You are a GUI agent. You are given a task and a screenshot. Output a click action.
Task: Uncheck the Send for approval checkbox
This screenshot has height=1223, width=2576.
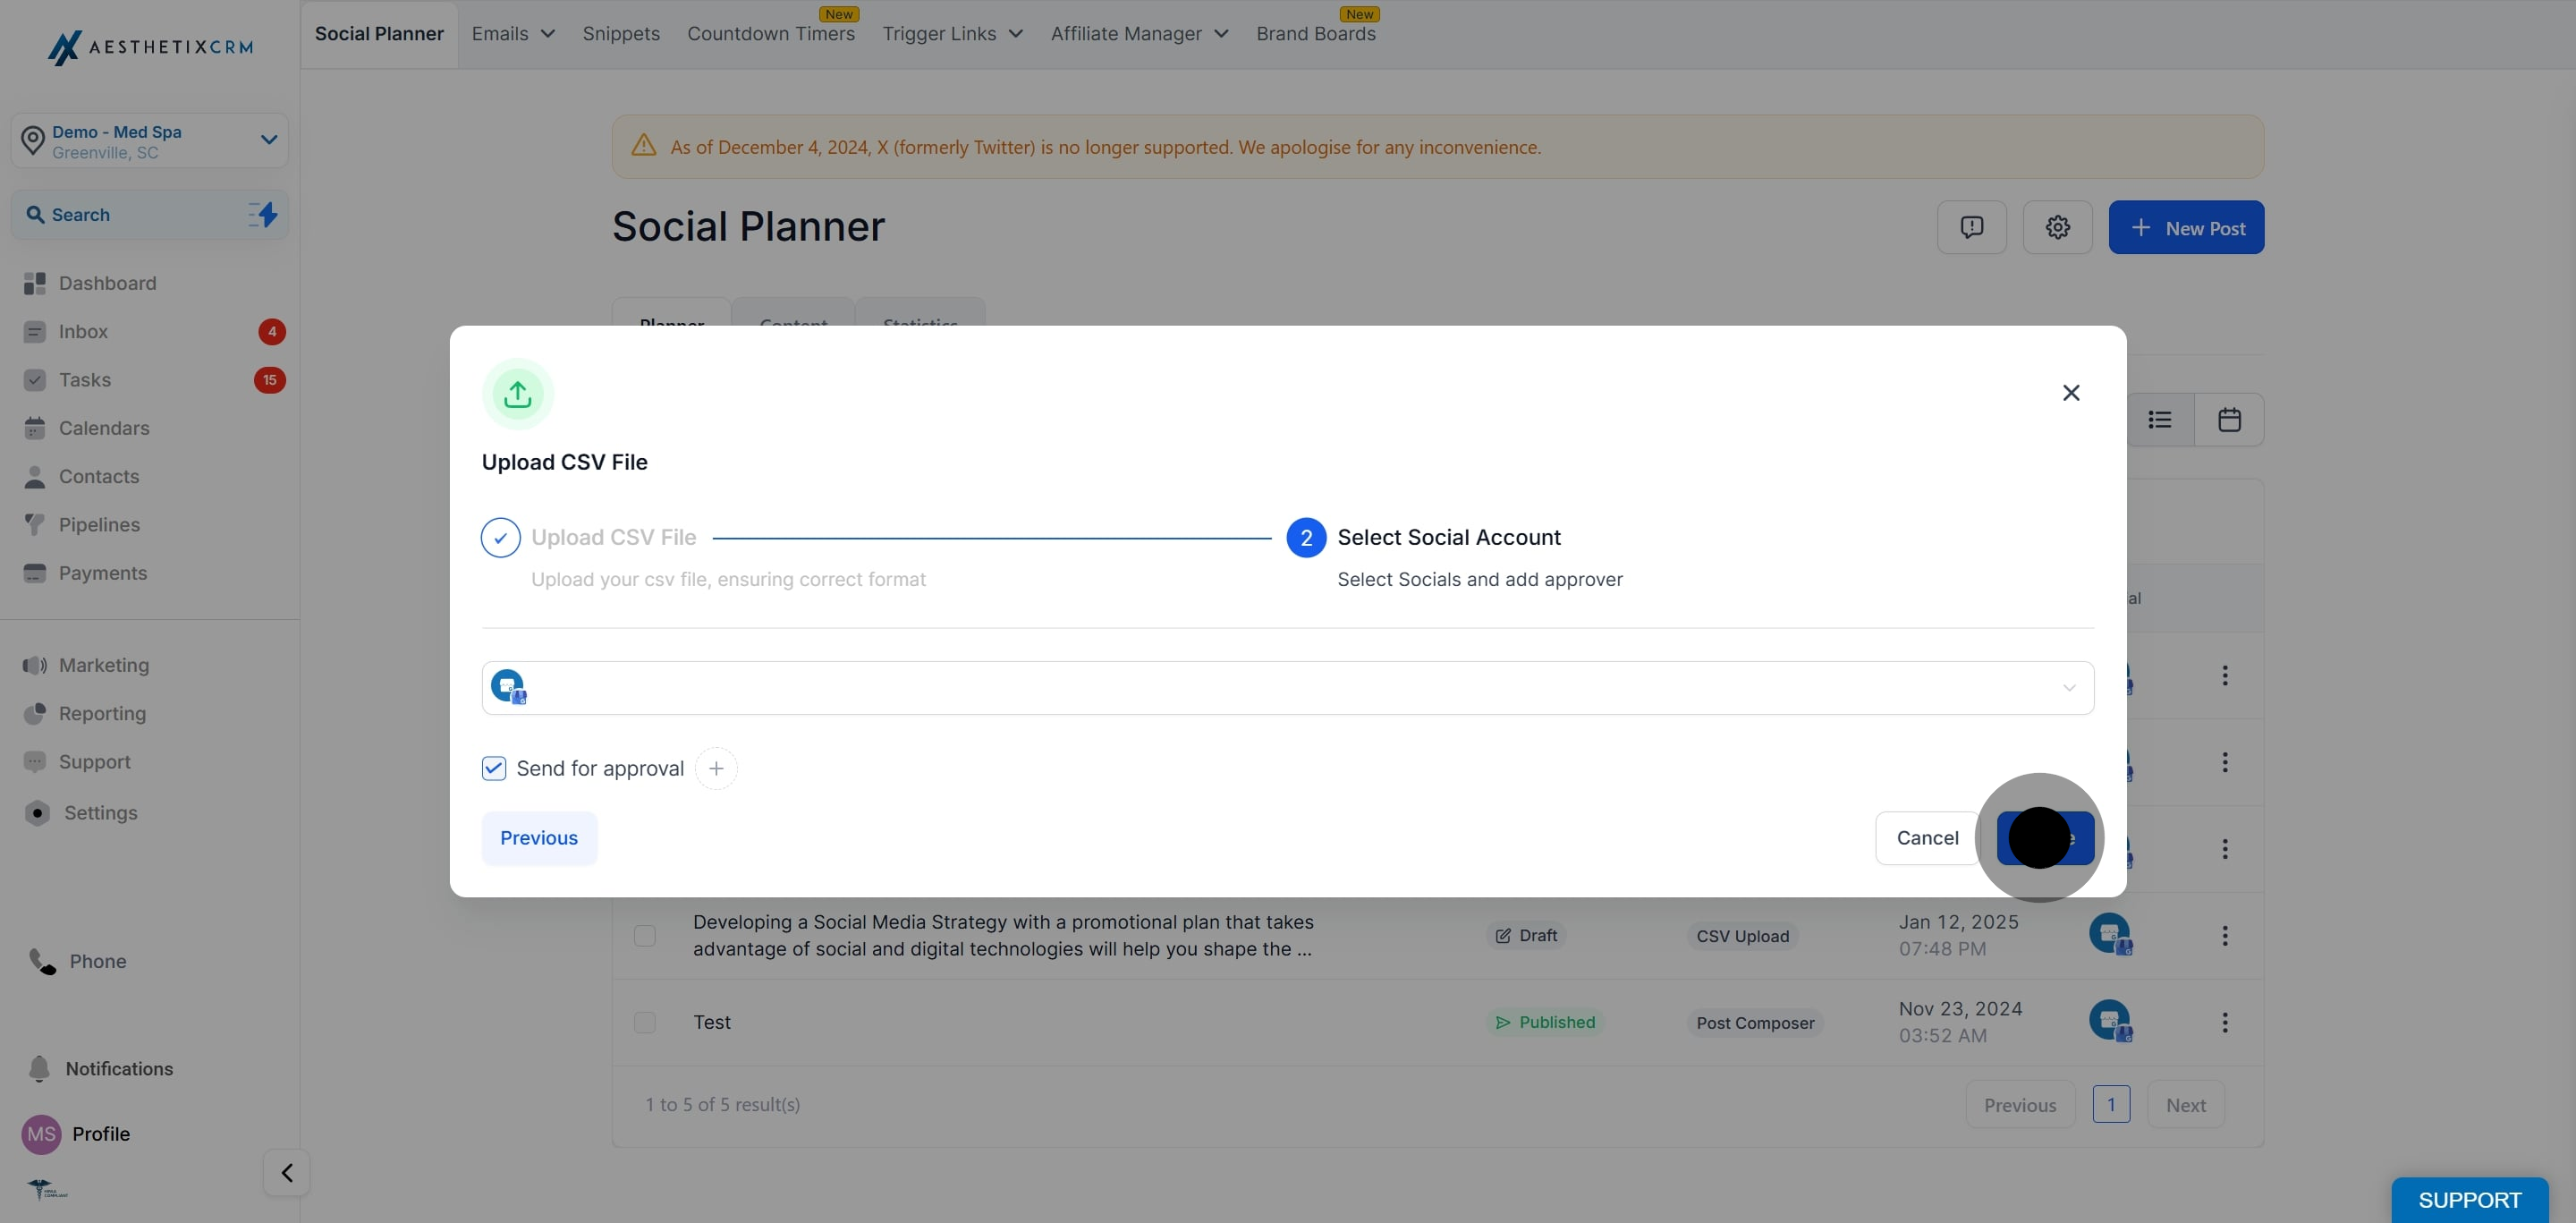pyautogui.click(x=494, y=768)
